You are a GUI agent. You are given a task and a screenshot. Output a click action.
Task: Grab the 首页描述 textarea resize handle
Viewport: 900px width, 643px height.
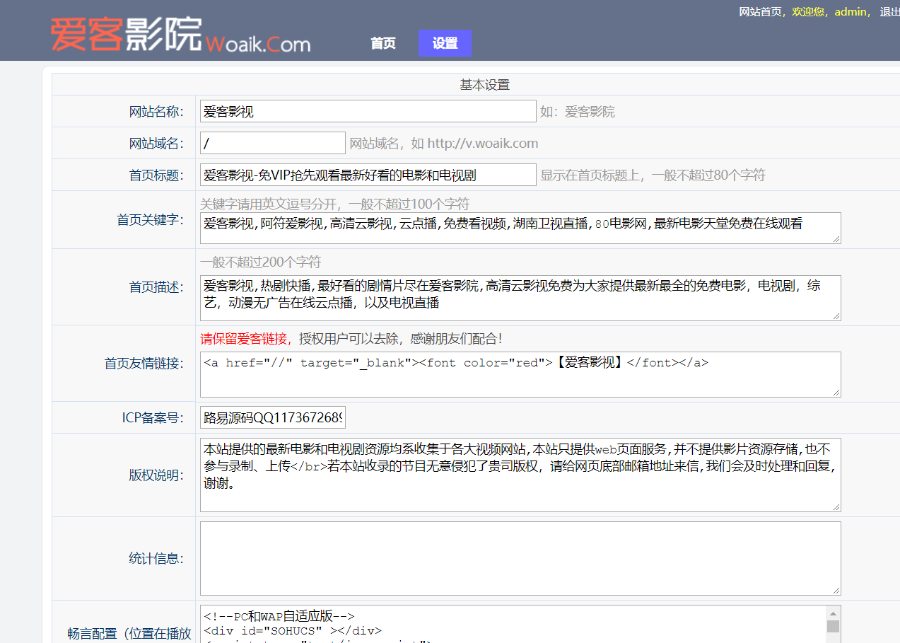click(x=836, y=316)
